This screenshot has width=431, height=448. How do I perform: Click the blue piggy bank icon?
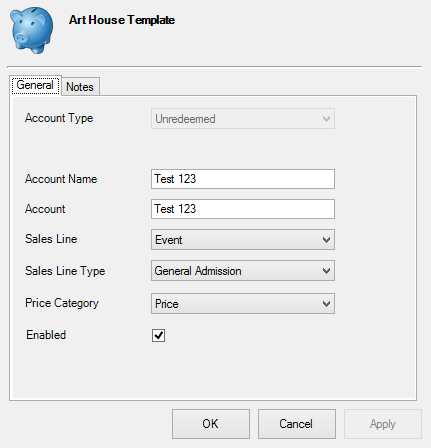coord(31,30)
